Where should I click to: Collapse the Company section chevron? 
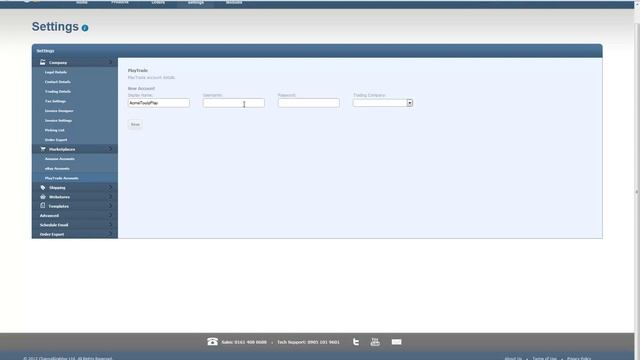[110, 62]
